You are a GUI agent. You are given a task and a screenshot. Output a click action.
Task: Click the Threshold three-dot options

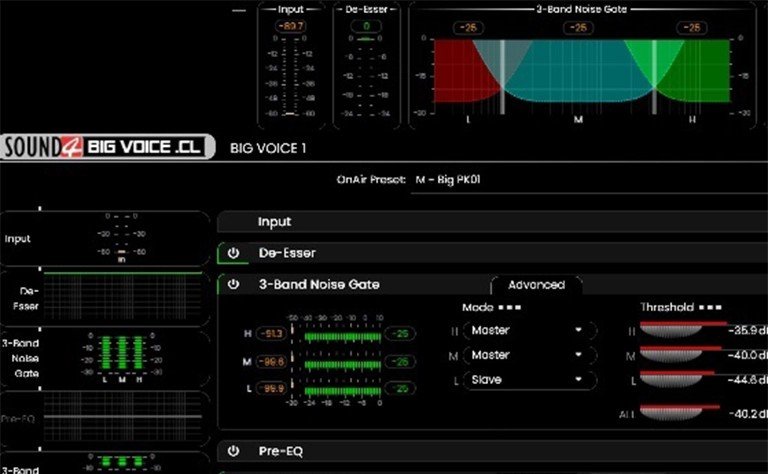[710, 308]
